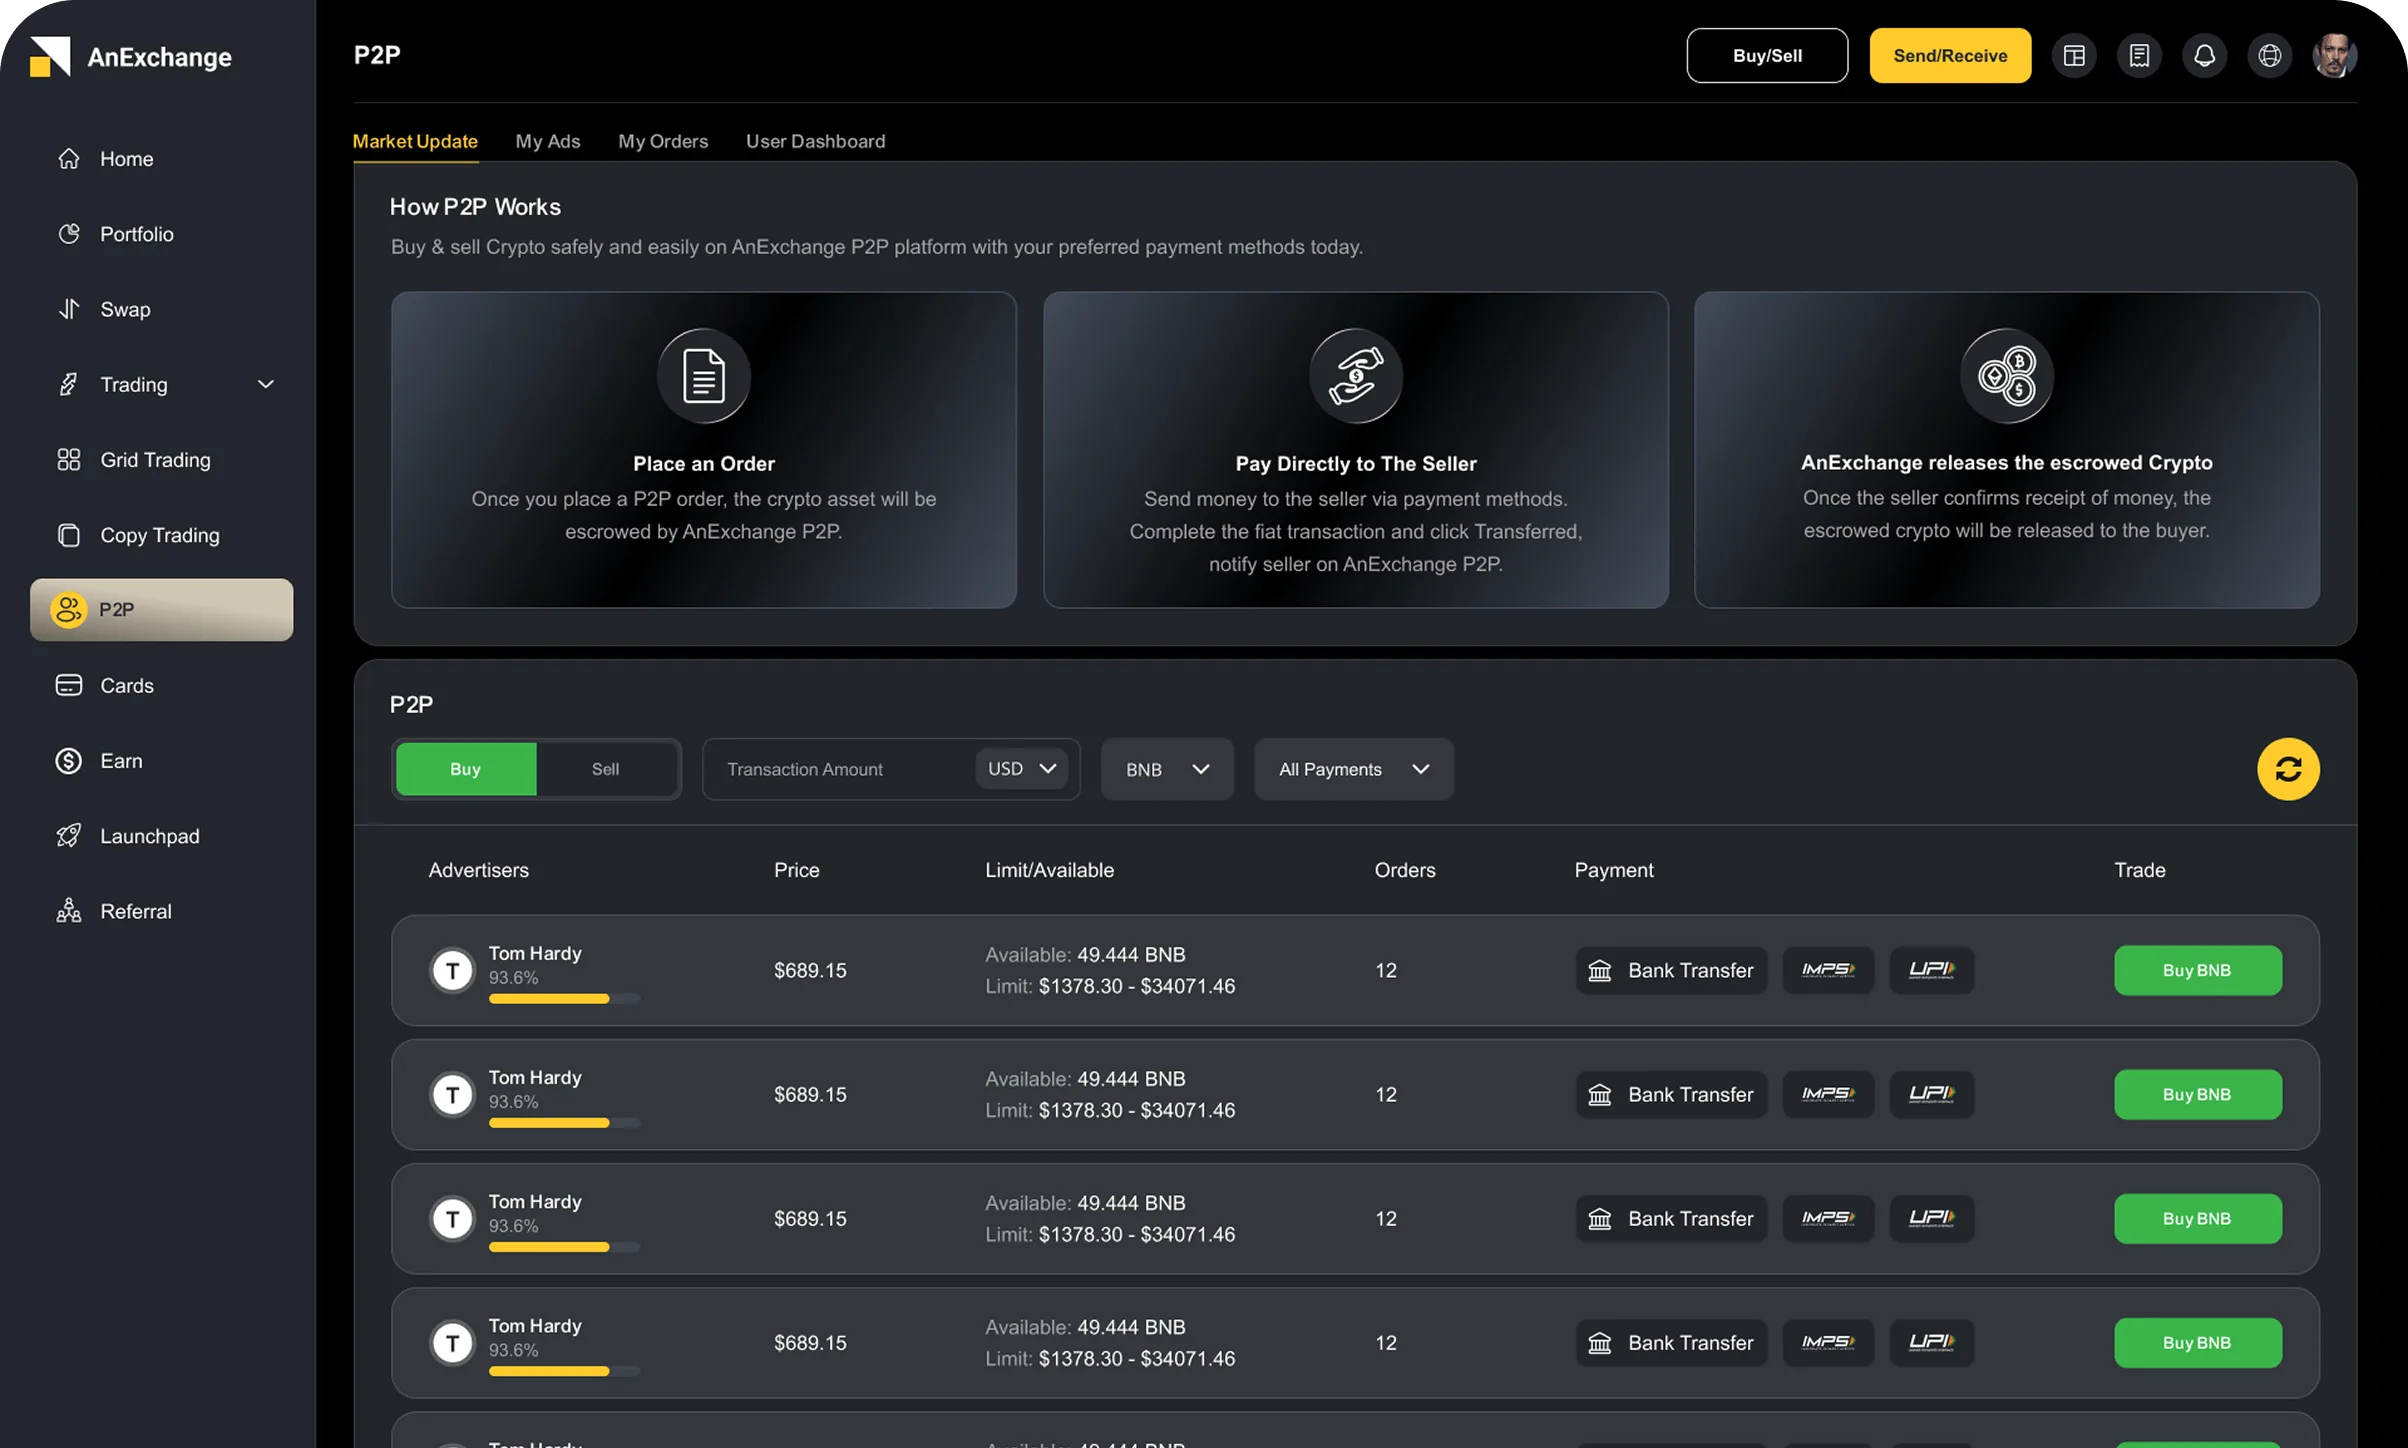Screen dimensions: 2408x1448
Task: Click the globe language icon
Action: (x=2270, y=55)
